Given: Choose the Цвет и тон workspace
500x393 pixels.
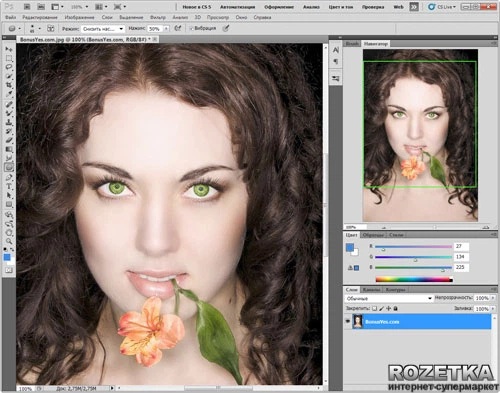Looking at the screenshot, I should click(x=341, y=7).
